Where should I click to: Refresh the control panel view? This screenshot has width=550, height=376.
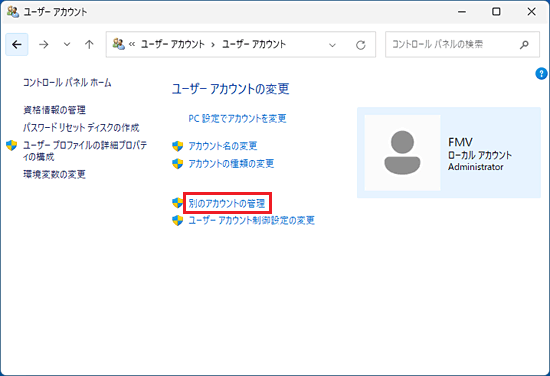pos(361,45)
